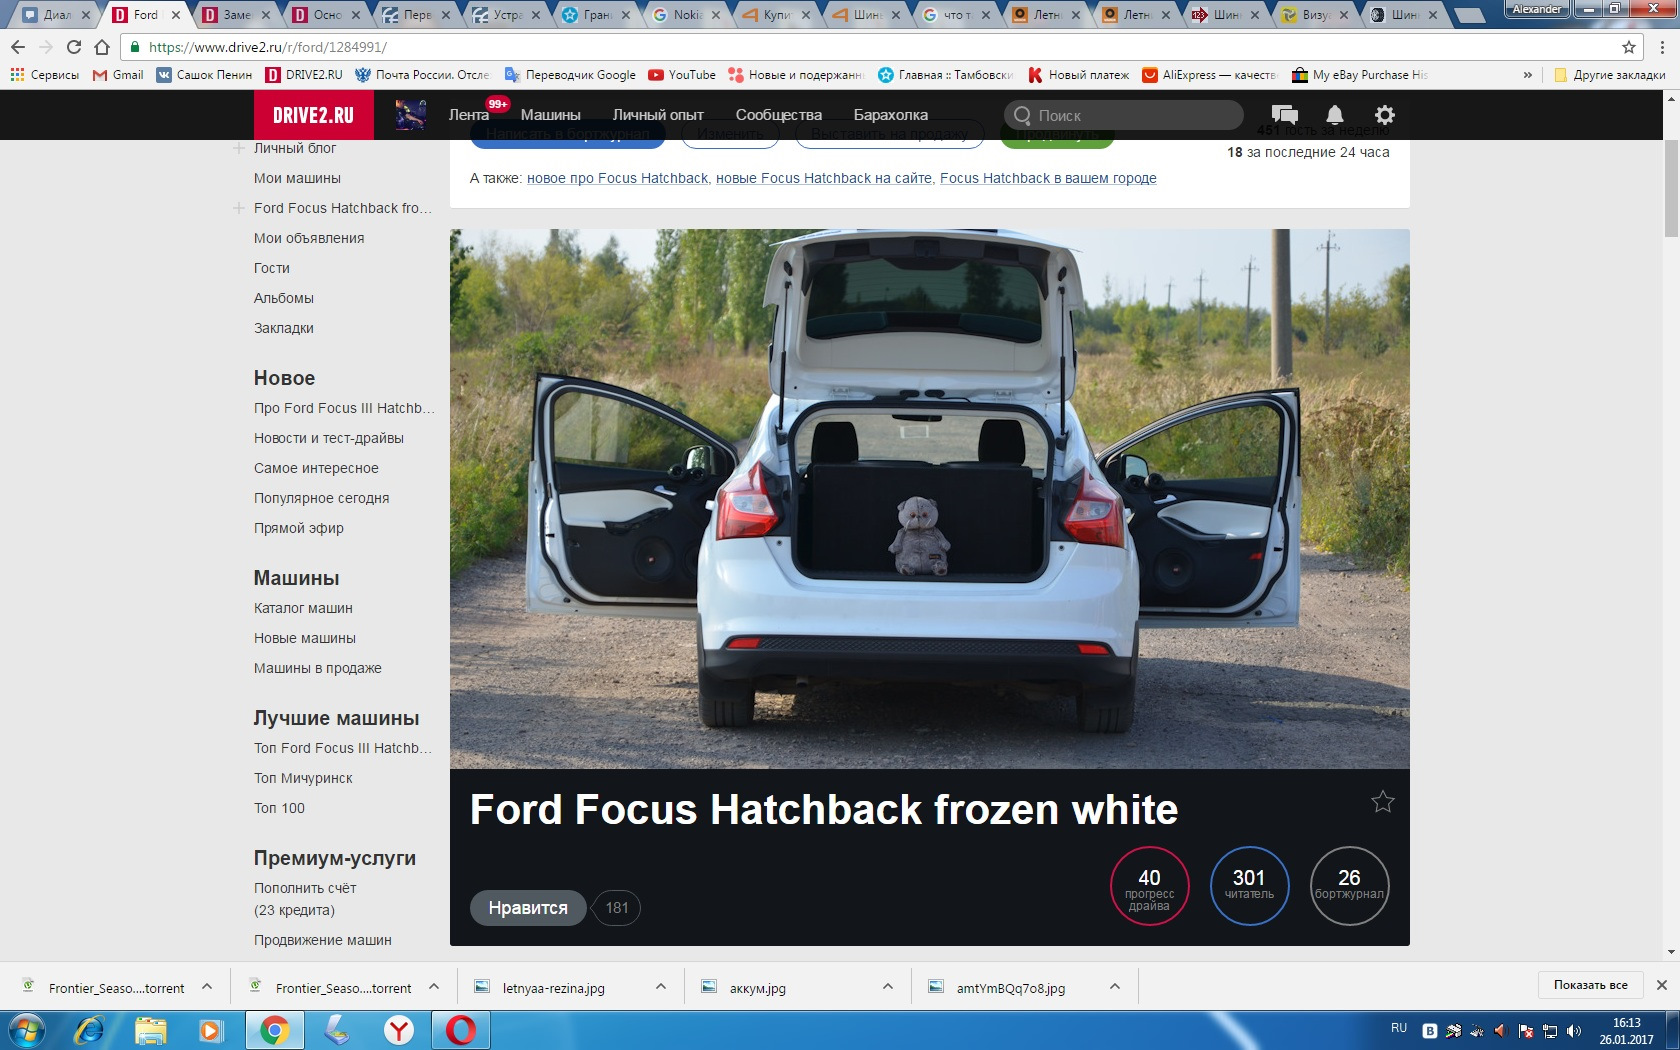Open Пополнить счёт in the sidebar
Viewport: 1680px width, 1050px height.
click(x=305, y=888)
